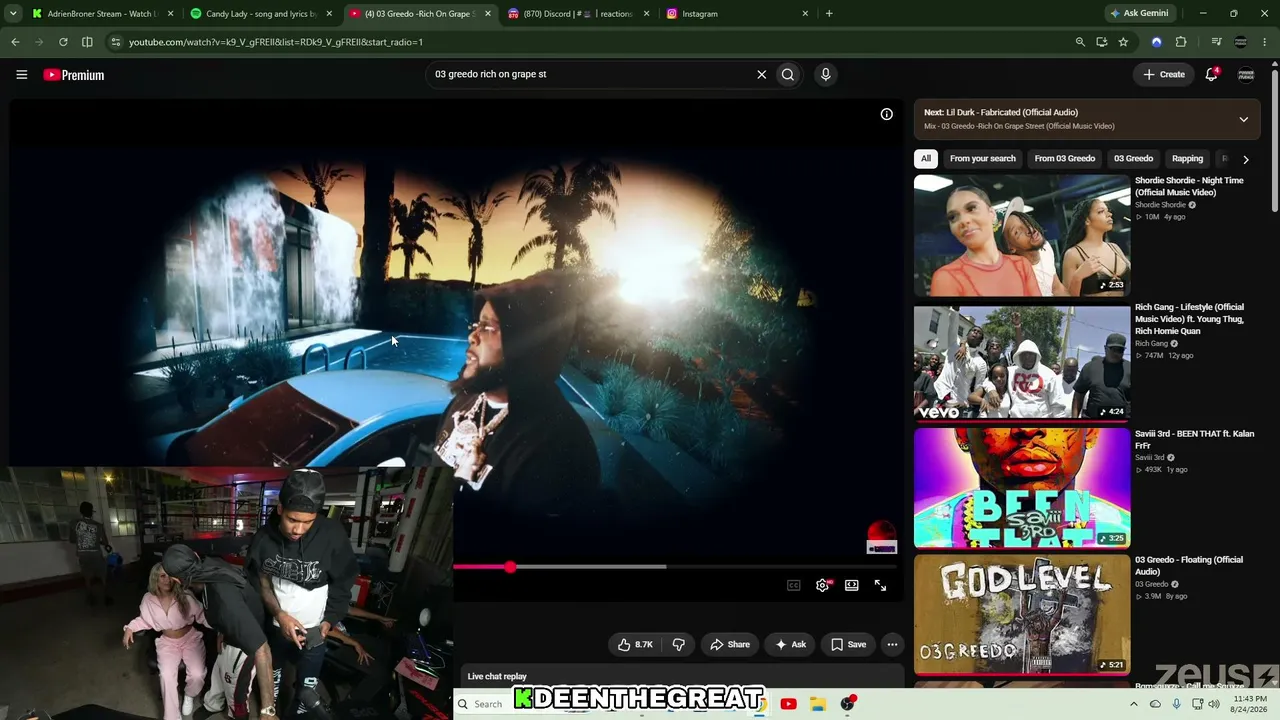Select the 'From your search' chip

click(x=982, y=158)
